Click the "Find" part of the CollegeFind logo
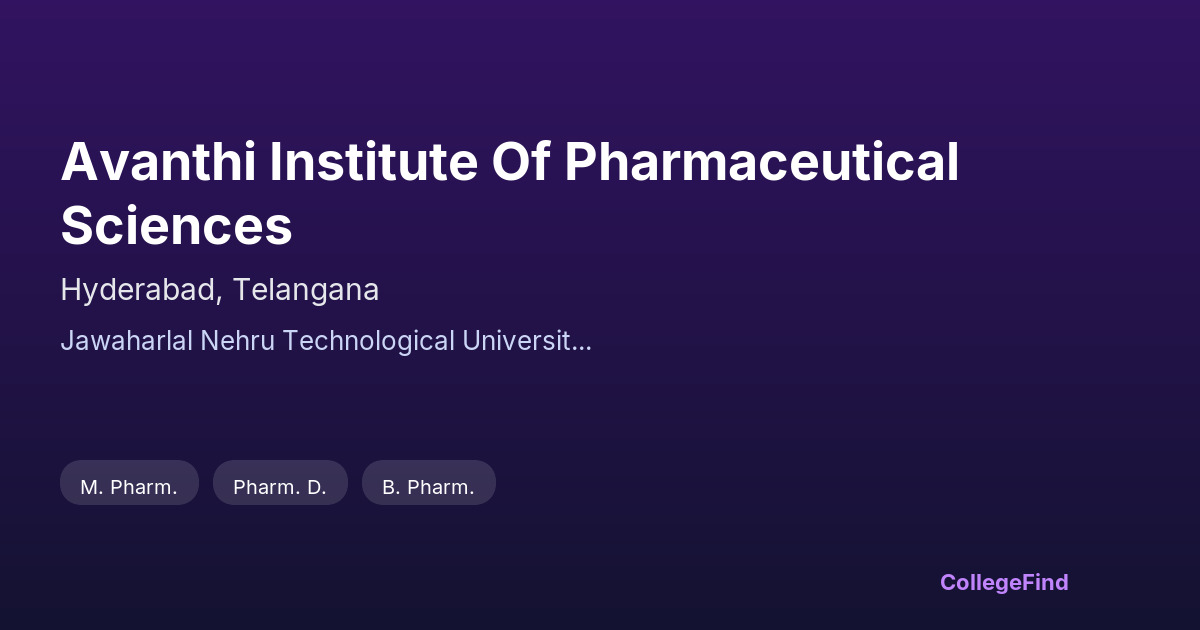Image resolution: width=1200 pixels, height=630 pixels. (1045, 582)
